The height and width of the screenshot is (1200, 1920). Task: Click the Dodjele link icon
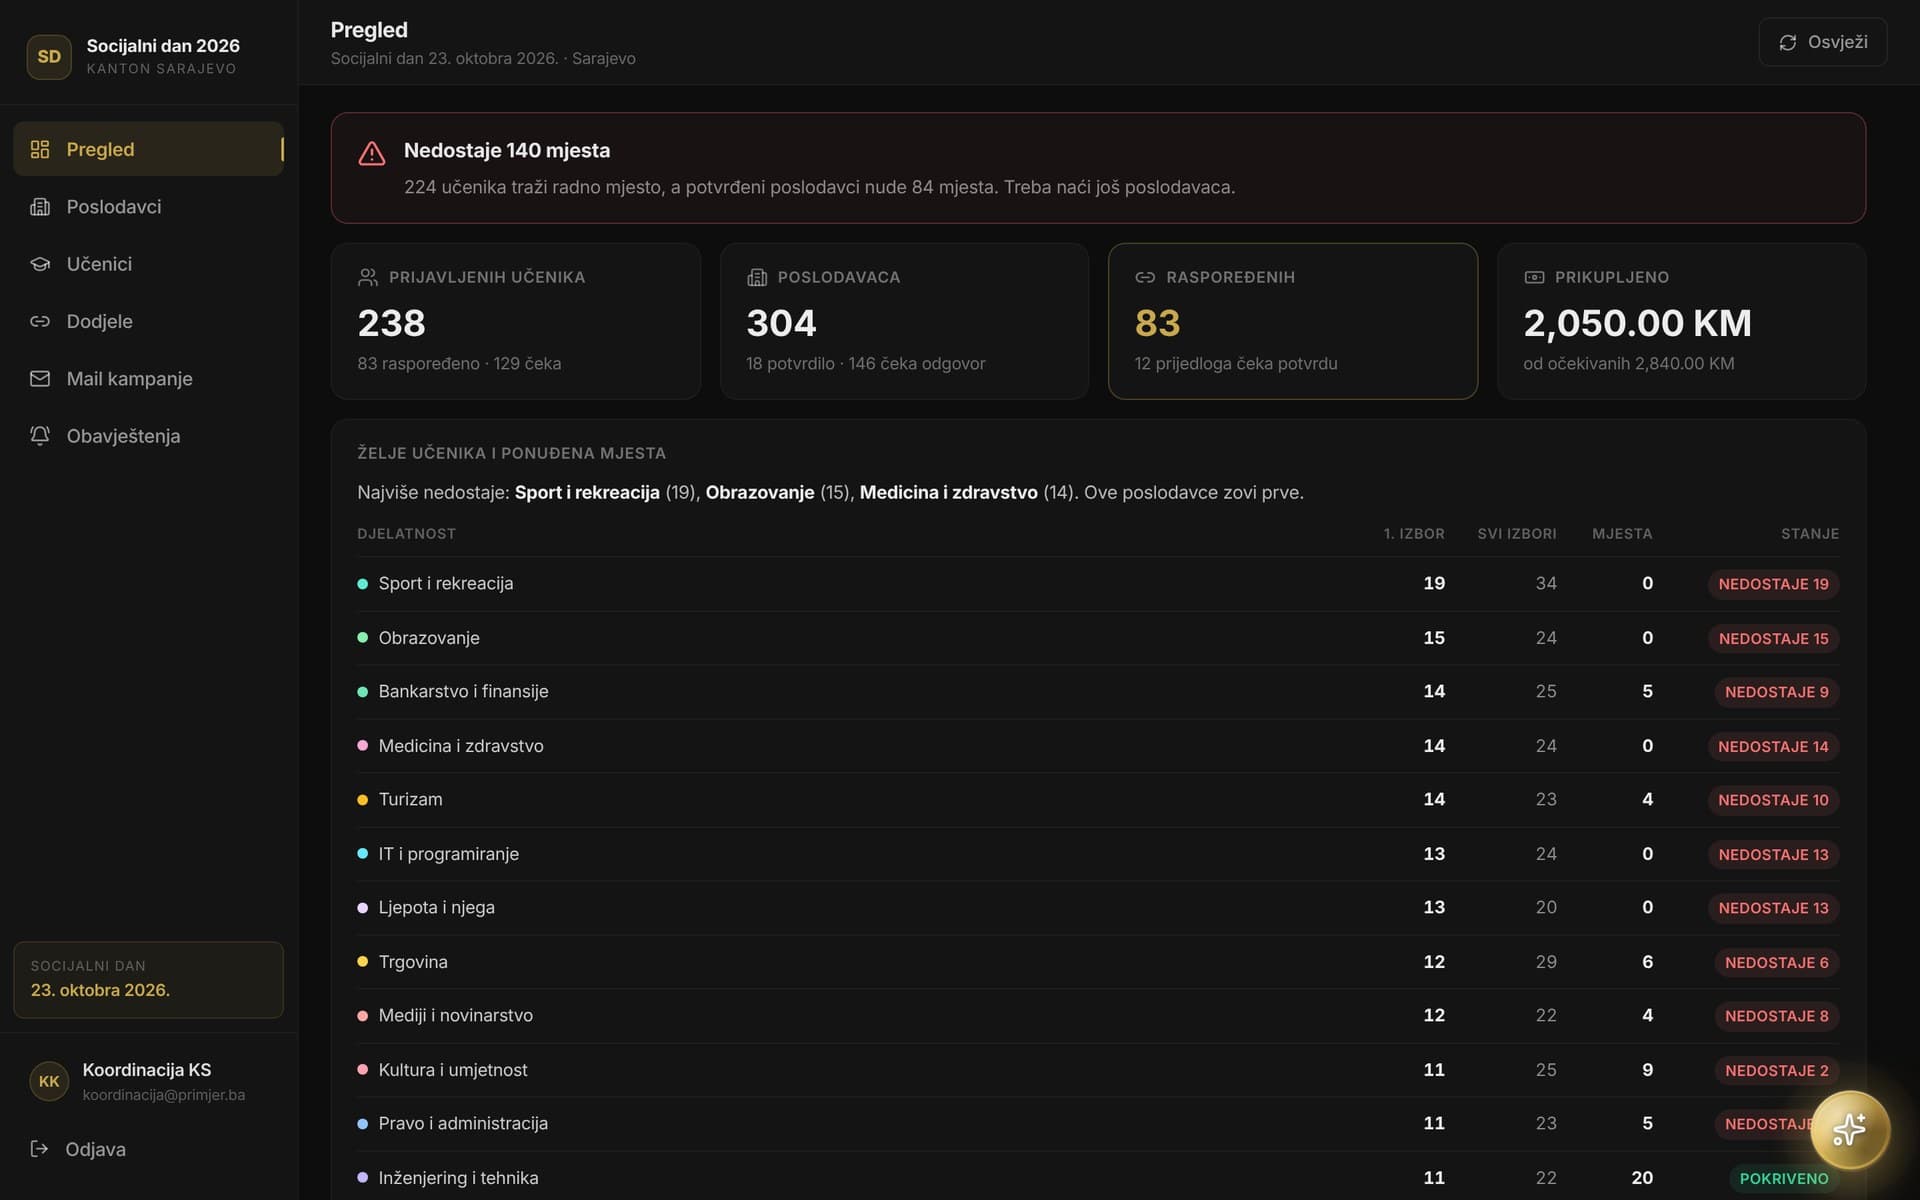tap(40, 321)
